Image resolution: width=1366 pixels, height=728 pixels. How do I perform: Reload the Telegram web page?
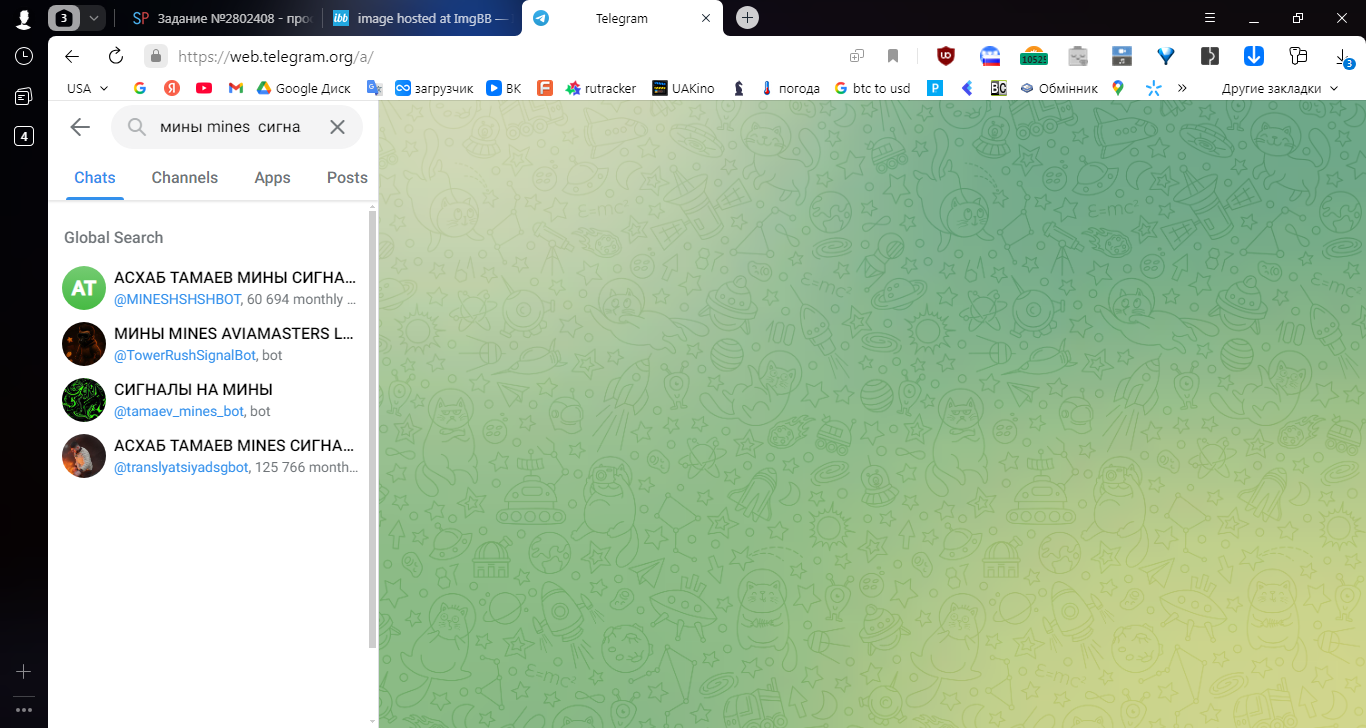[116, 56]
